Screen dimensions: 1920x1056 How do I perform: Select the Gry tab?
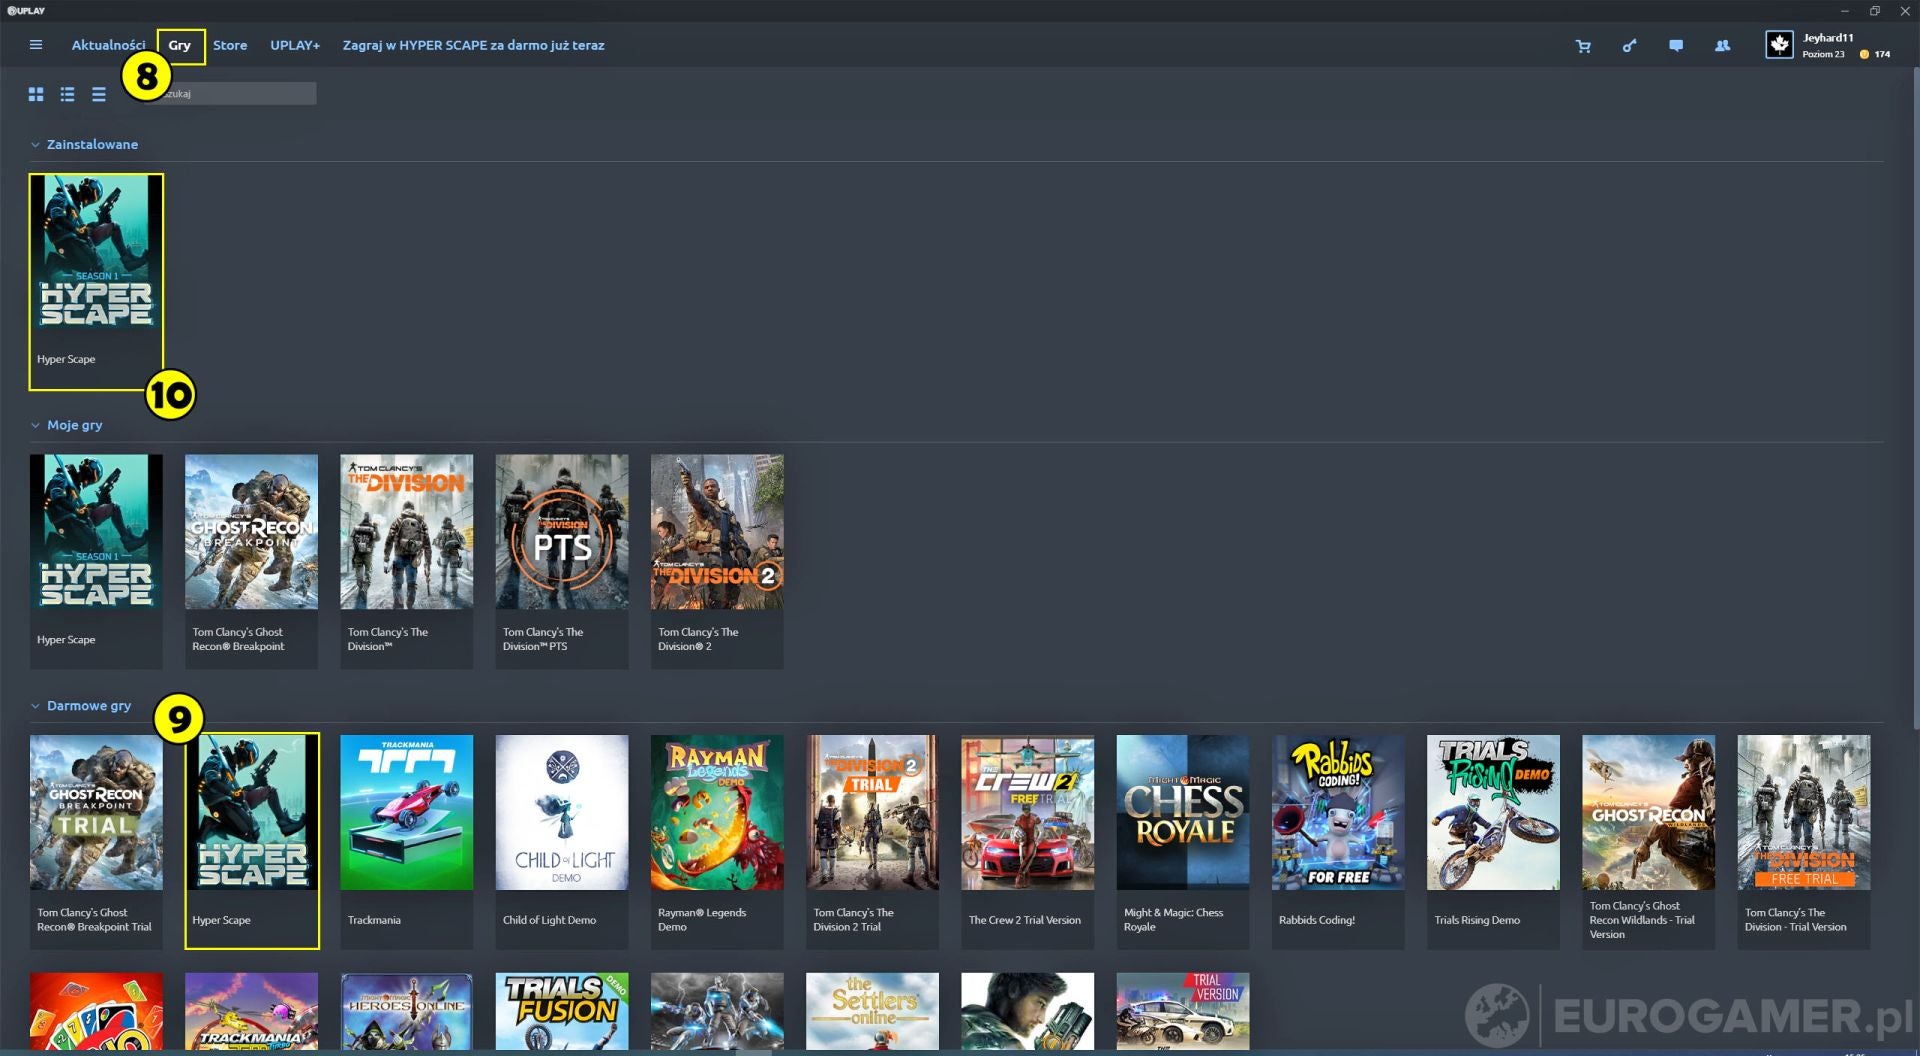click(x=180, y=45)
